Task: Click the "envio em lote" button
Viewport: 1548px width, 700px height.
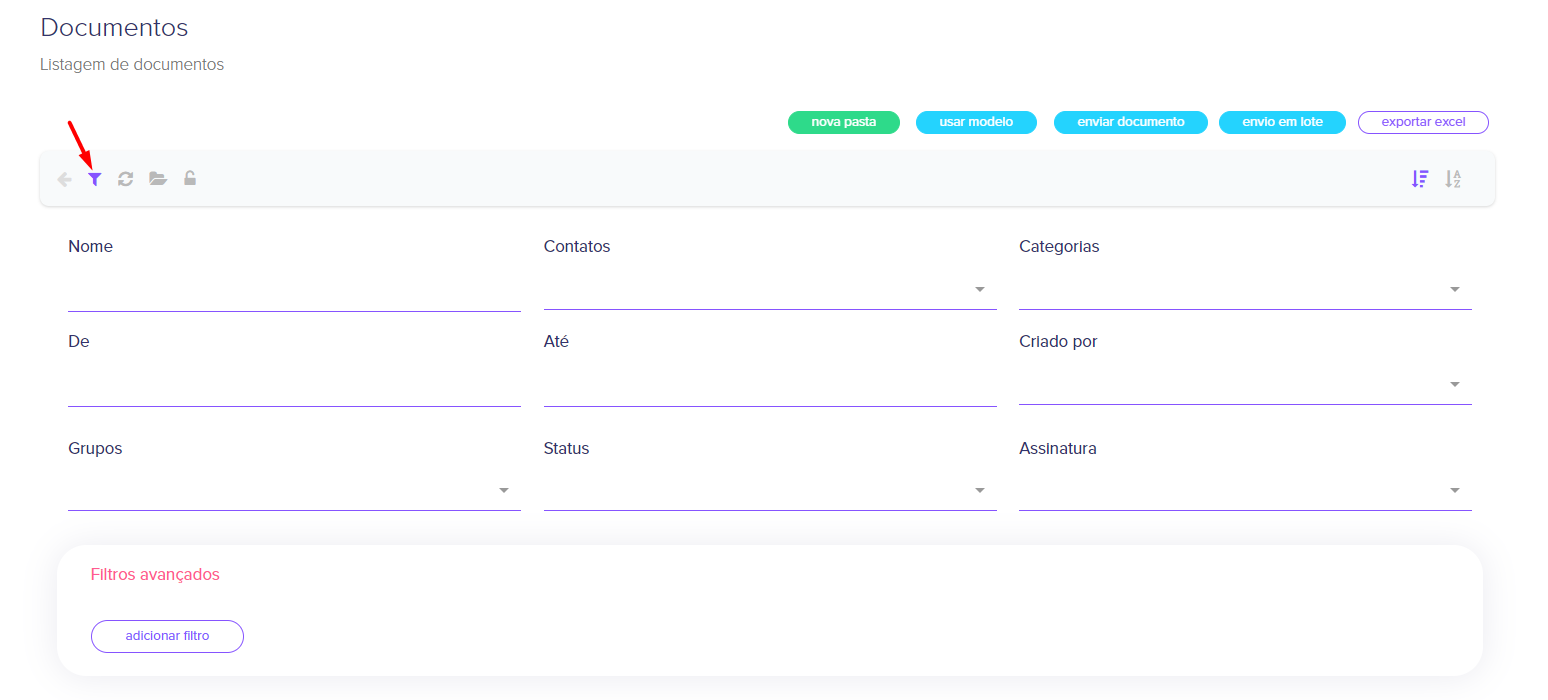Action: coord(1282,122)
